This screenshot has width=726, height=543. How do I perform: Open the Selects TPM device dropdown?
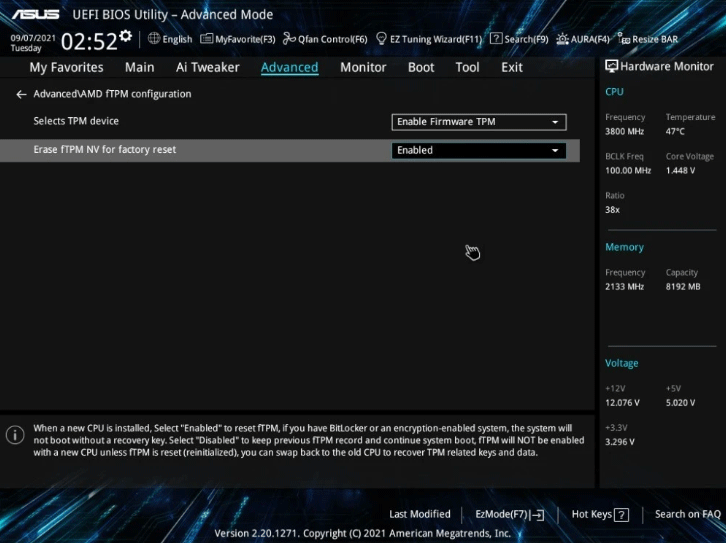pos(479,122)
